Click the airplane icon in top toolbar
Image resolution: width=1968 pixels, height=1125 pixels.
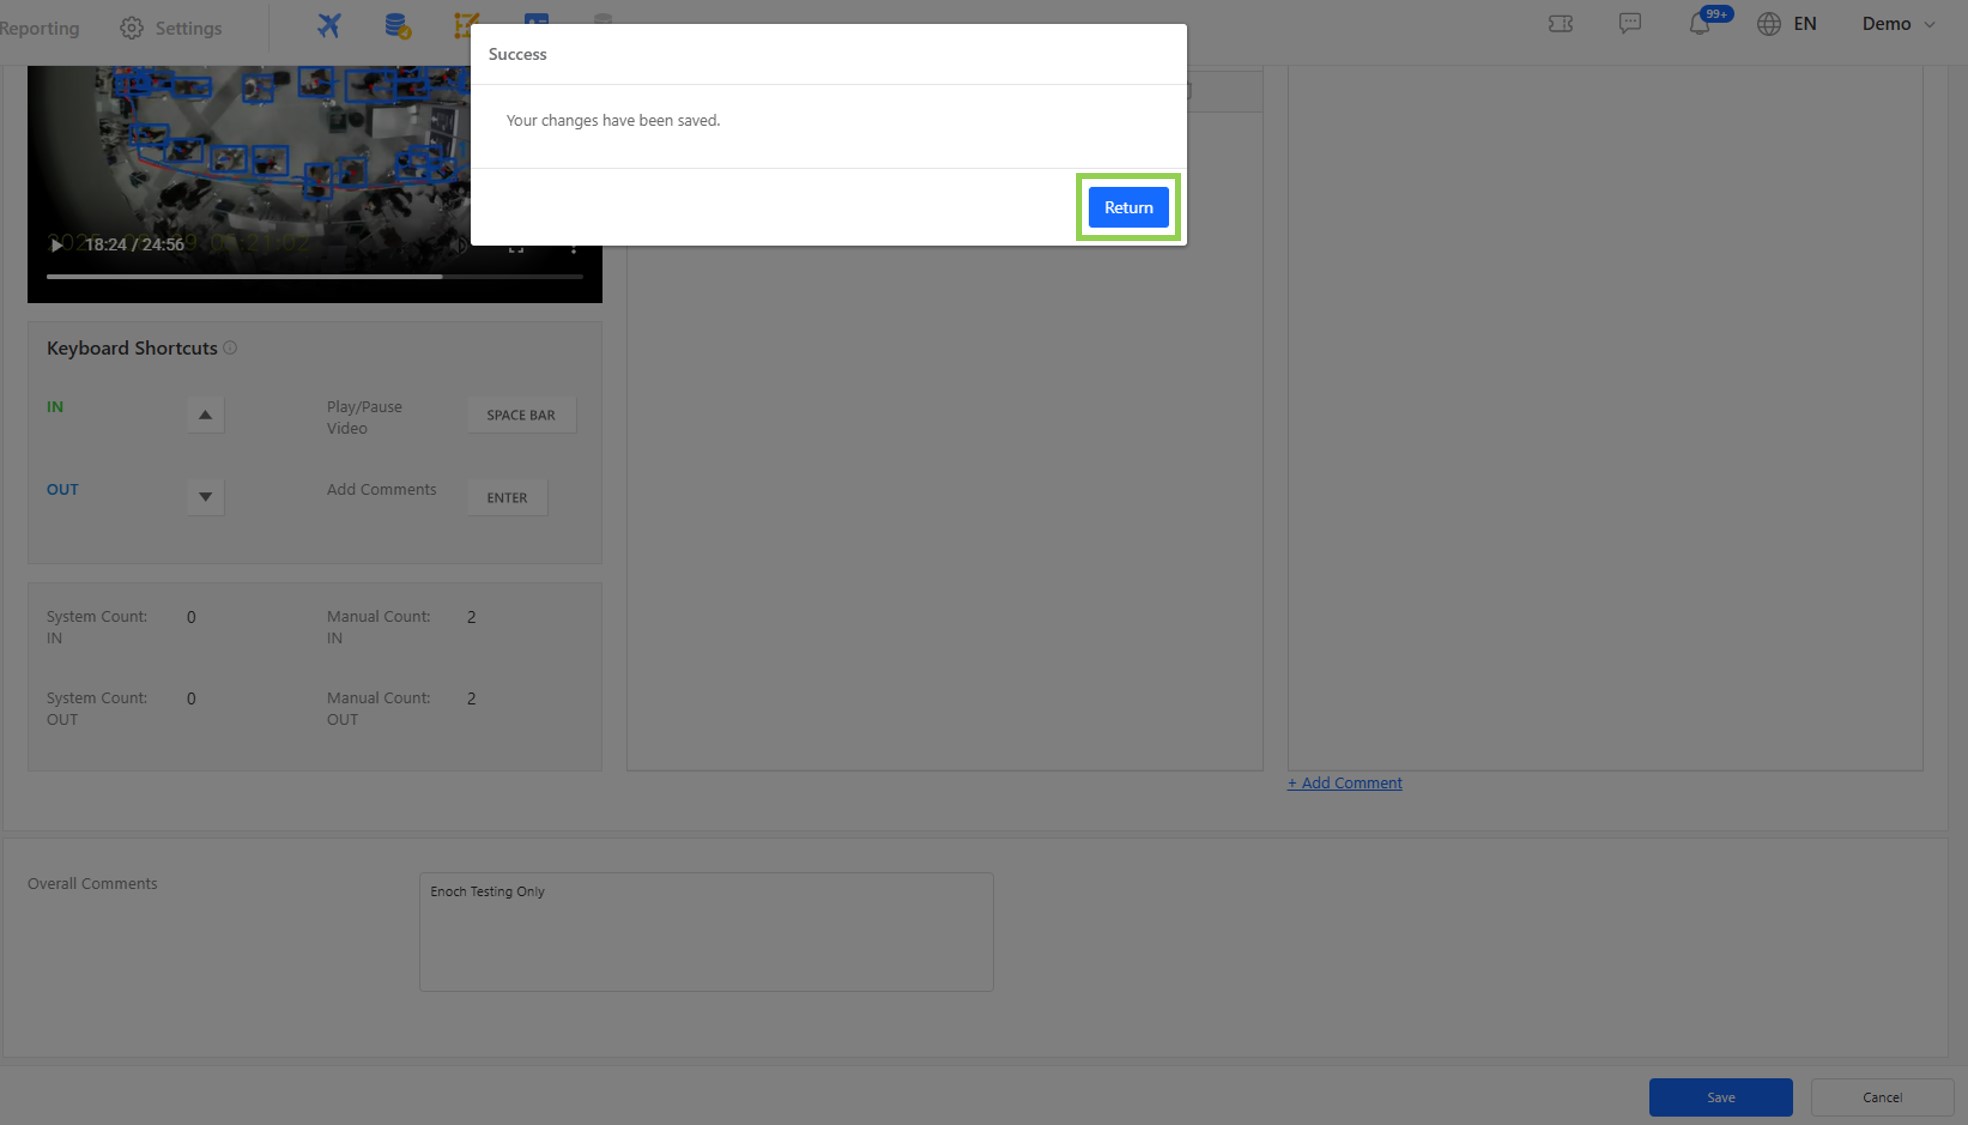(329, 25)
